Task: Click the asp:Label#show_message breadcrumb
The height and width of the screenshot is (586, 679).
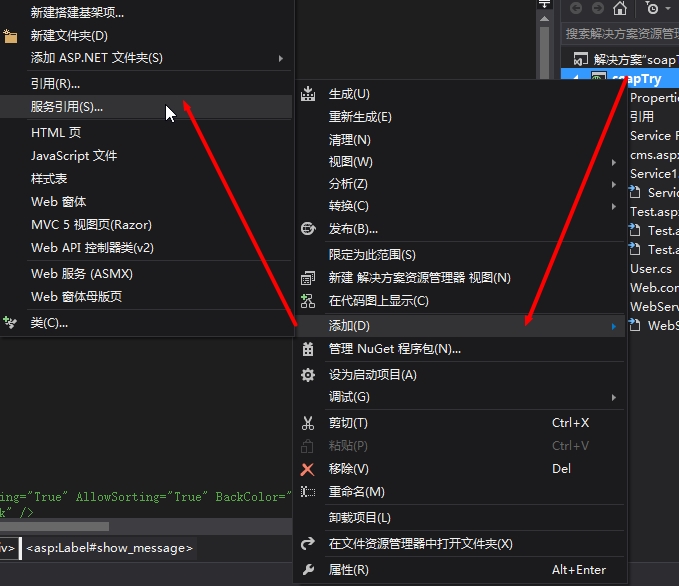Action: (109, 548)
